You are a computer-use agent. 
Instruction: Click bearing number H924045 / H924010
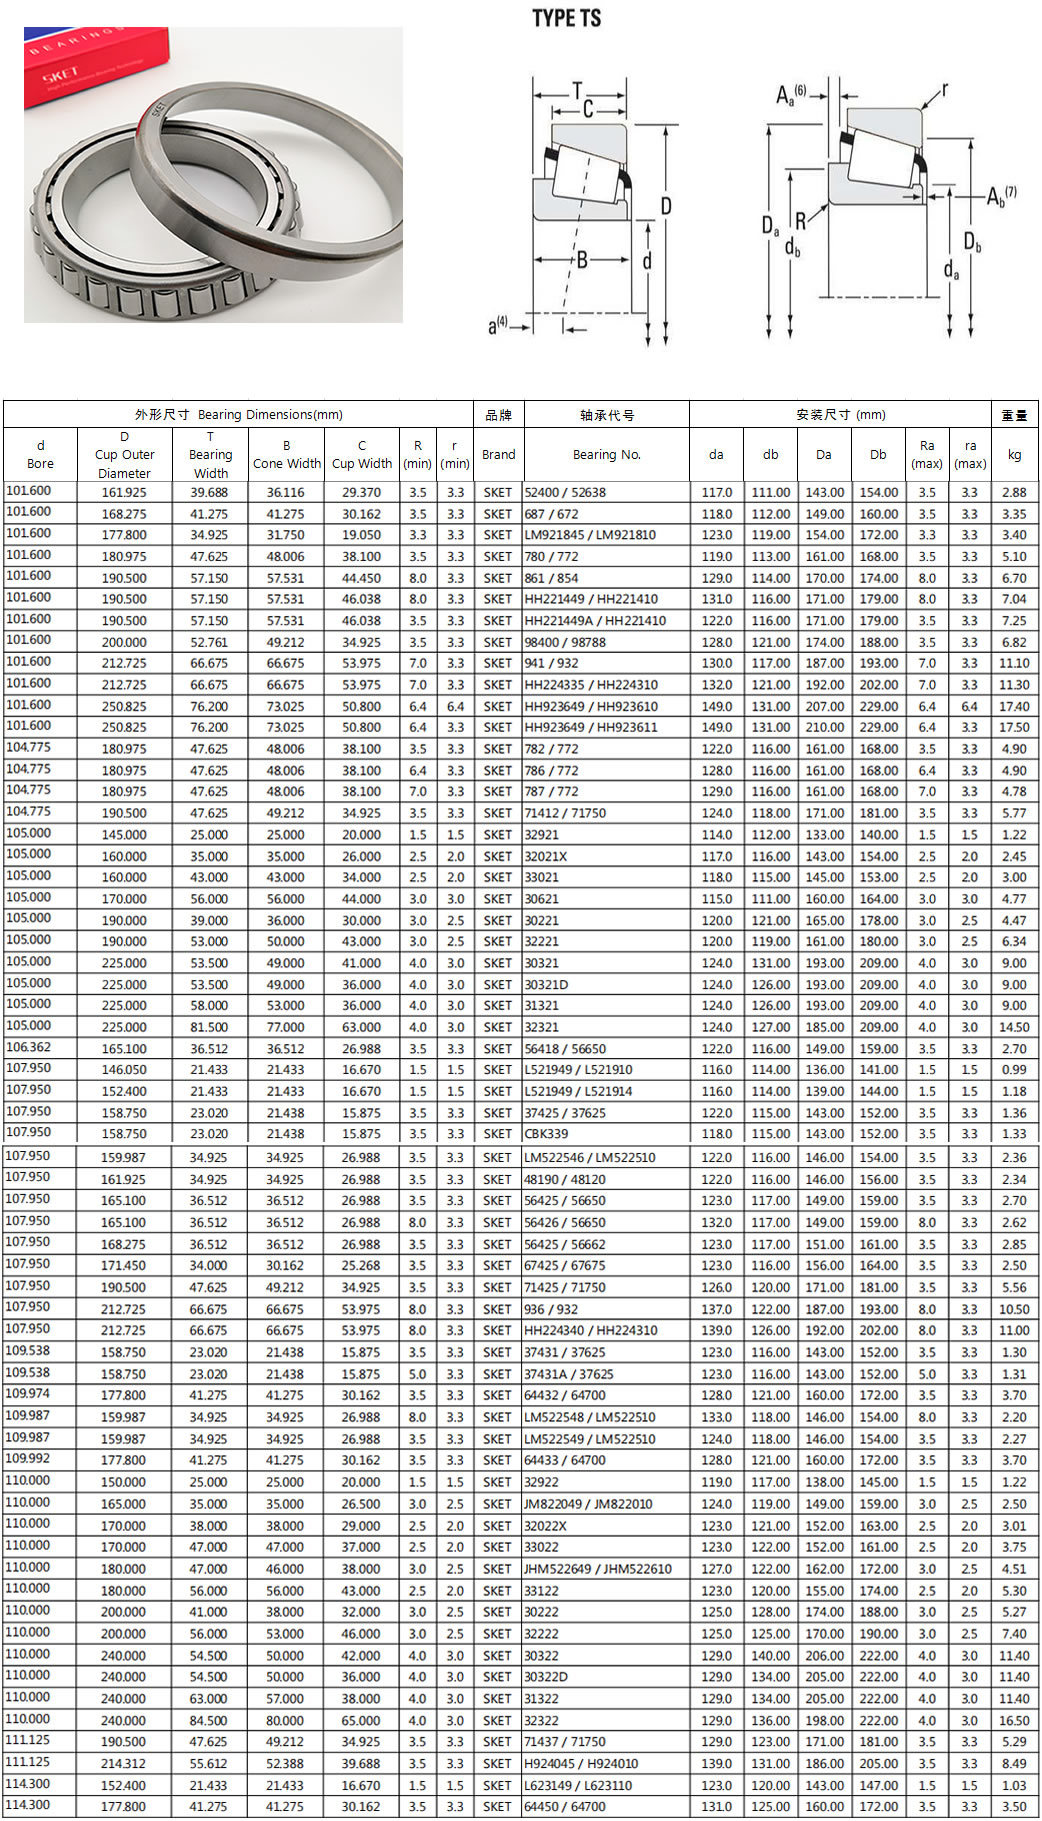[x=581, y=1764]
